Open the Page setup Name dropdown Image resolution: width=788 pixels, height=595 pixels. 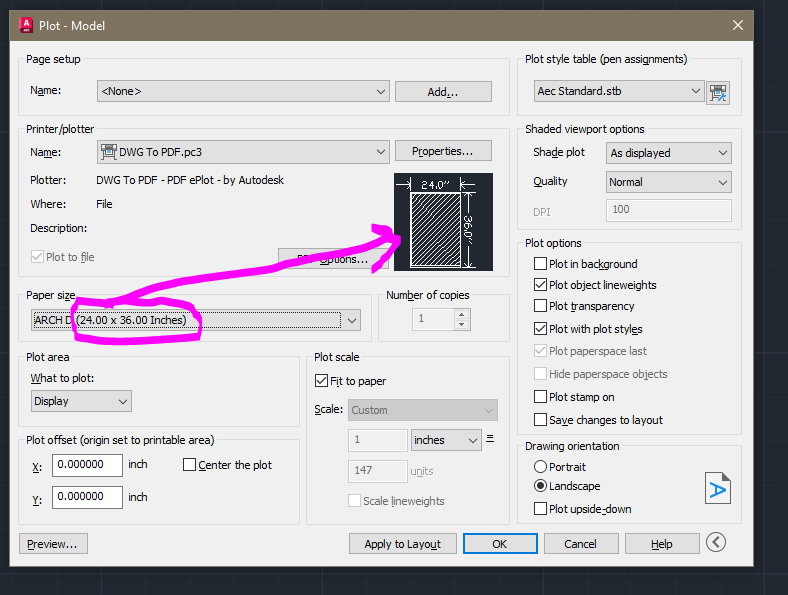243,91
